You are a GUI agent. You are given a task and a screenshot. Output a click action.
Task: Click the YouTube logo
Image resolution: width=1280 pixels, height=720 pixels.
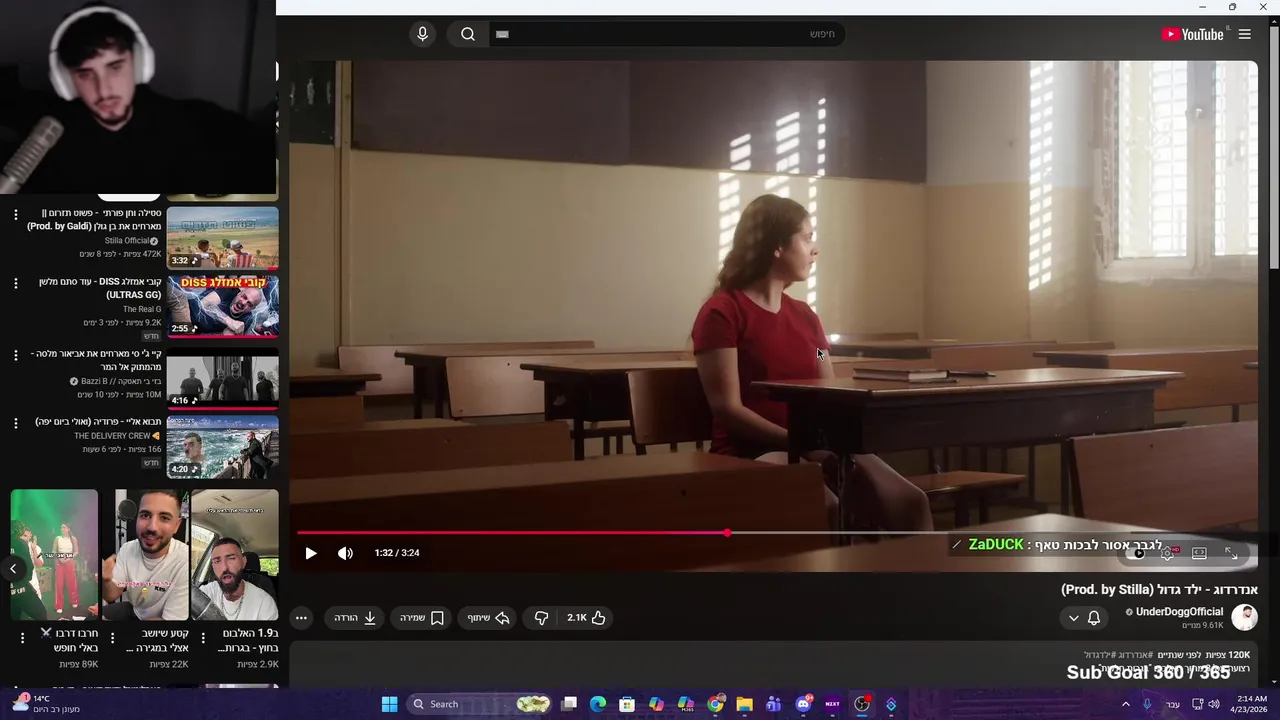(x=1193, y=34)
